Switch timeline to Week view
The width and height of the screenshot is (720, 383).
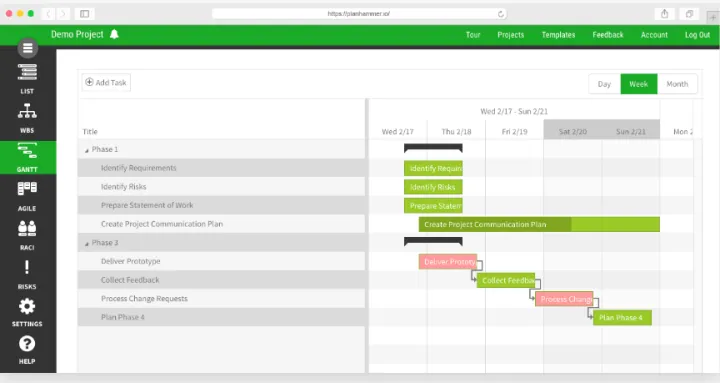pyautogui.click(x=639, y=84)
